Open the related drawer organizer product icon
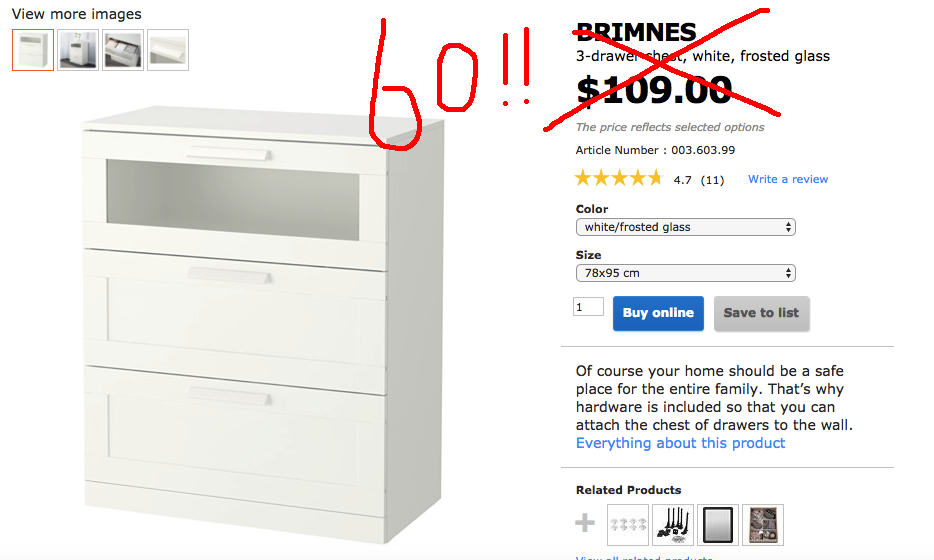Viewport: 934px width, 560px height. coord(763,525)
